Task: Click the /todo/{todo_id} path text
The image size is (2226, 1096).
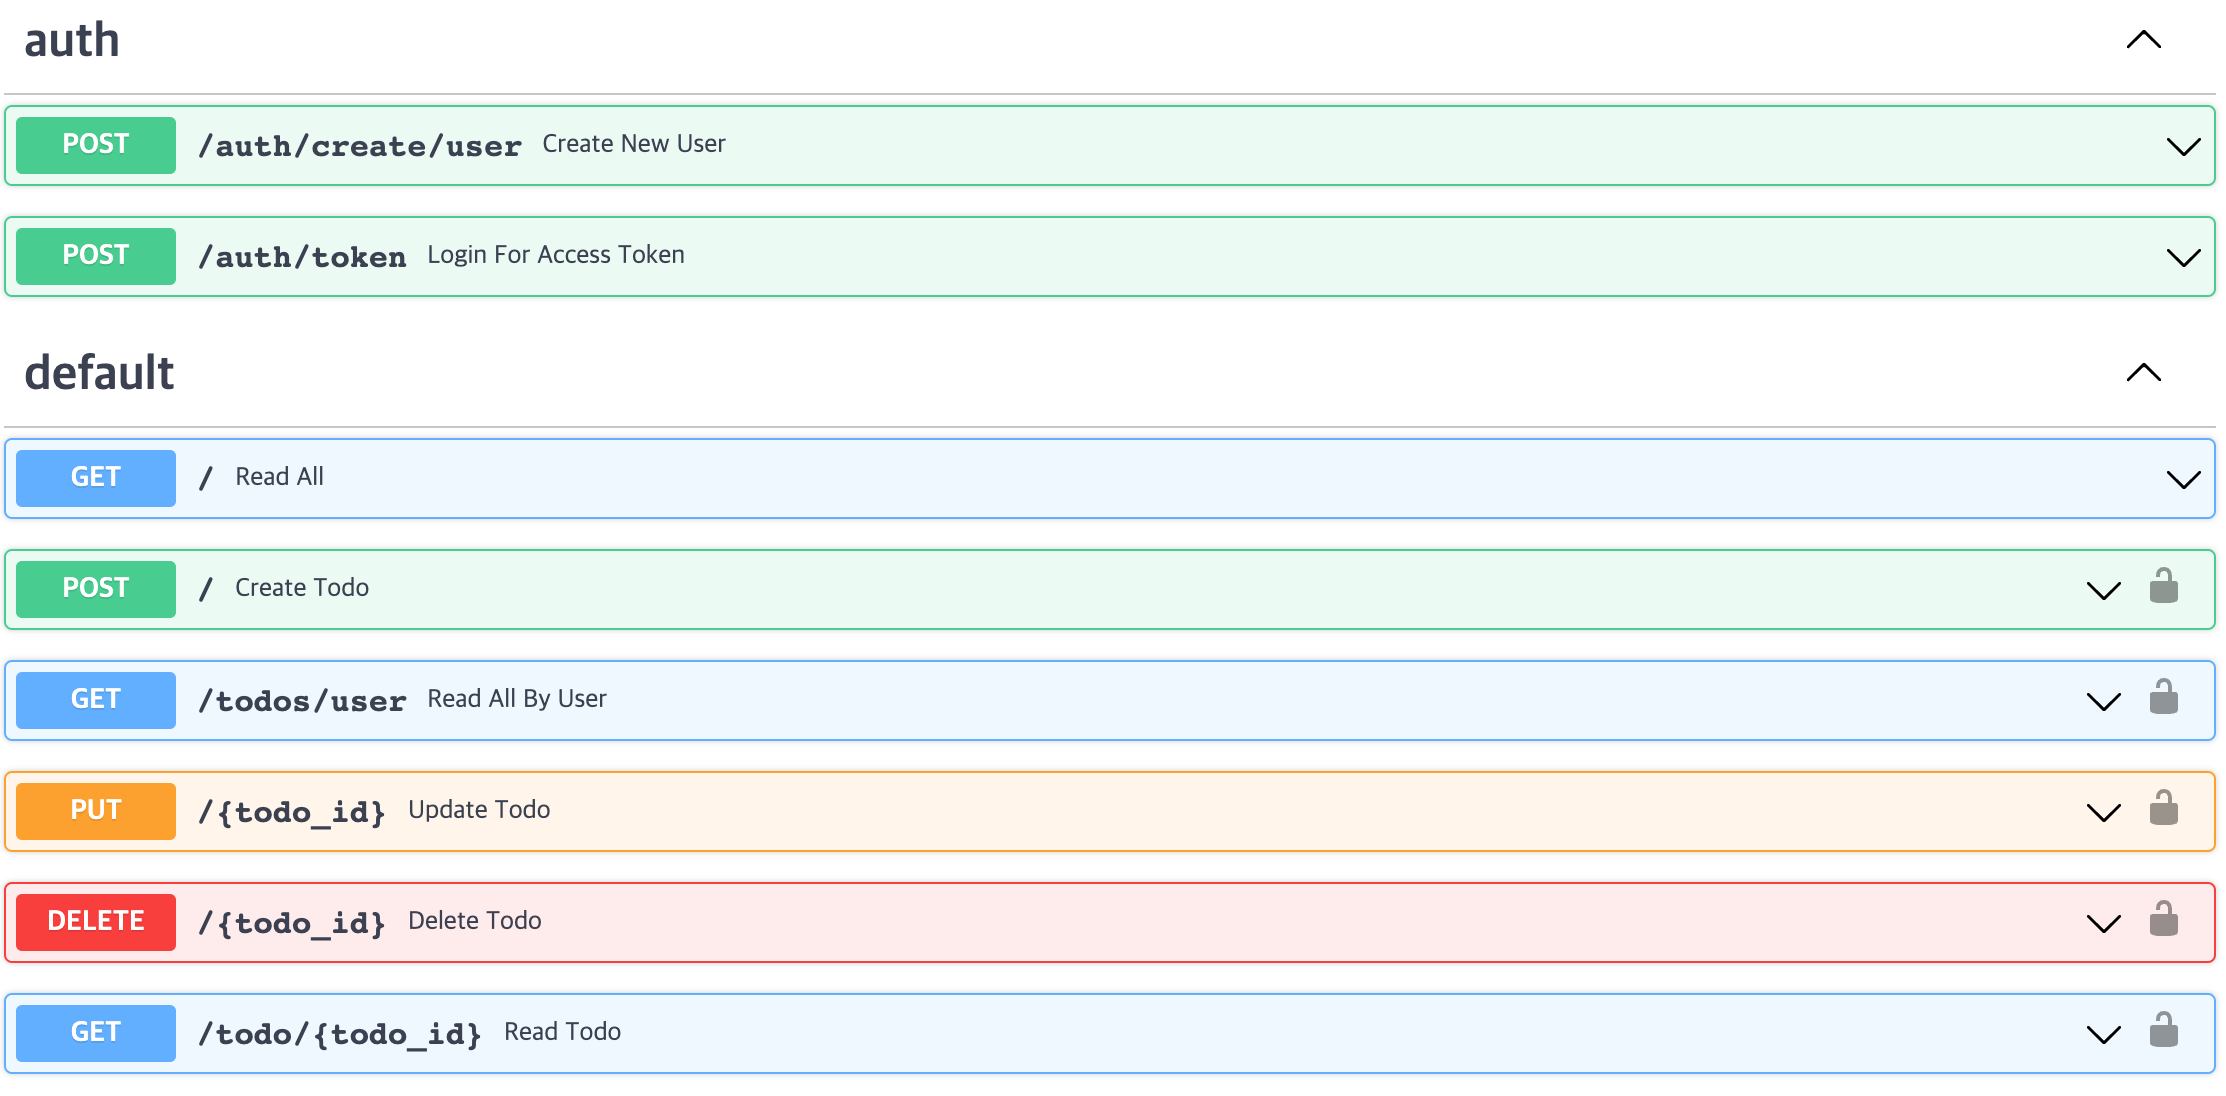Action: 339,1033
